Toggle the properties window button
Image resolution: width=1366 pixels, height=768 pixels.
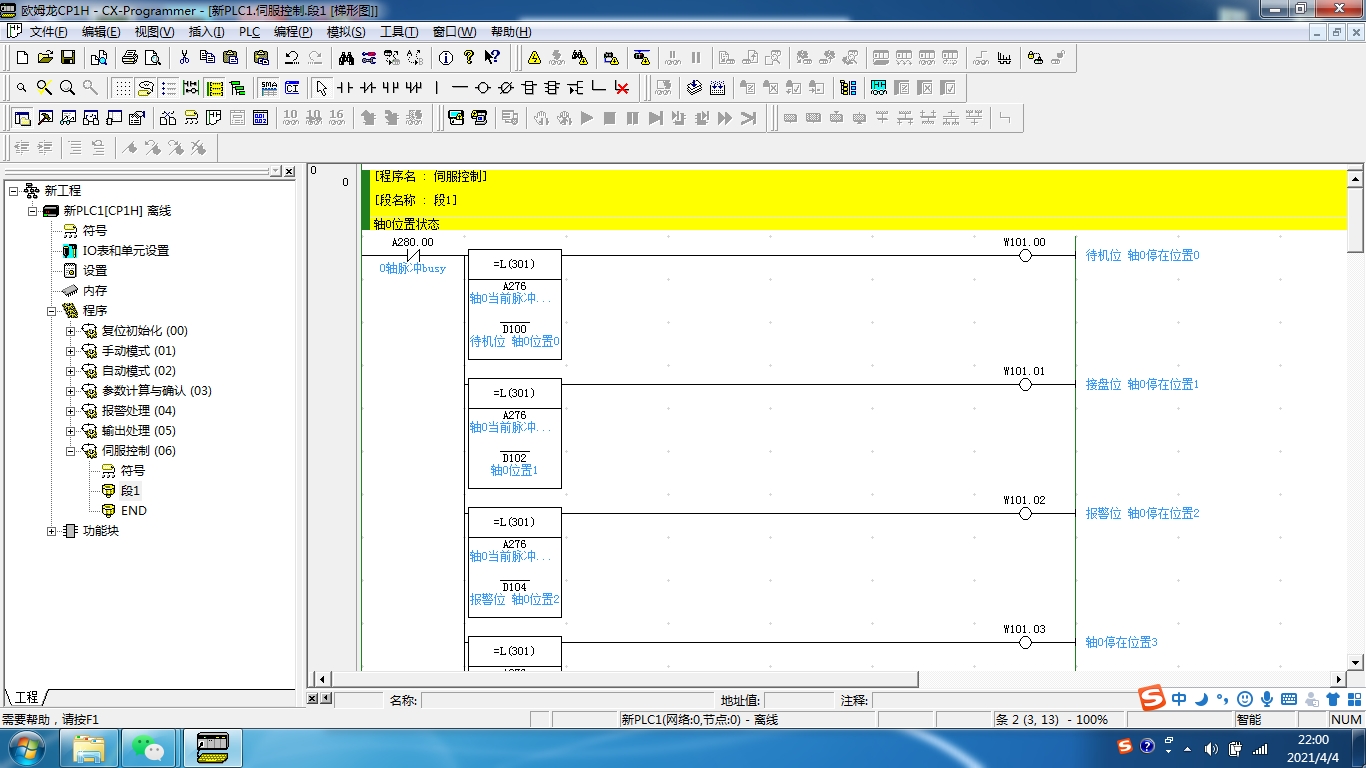137,118
